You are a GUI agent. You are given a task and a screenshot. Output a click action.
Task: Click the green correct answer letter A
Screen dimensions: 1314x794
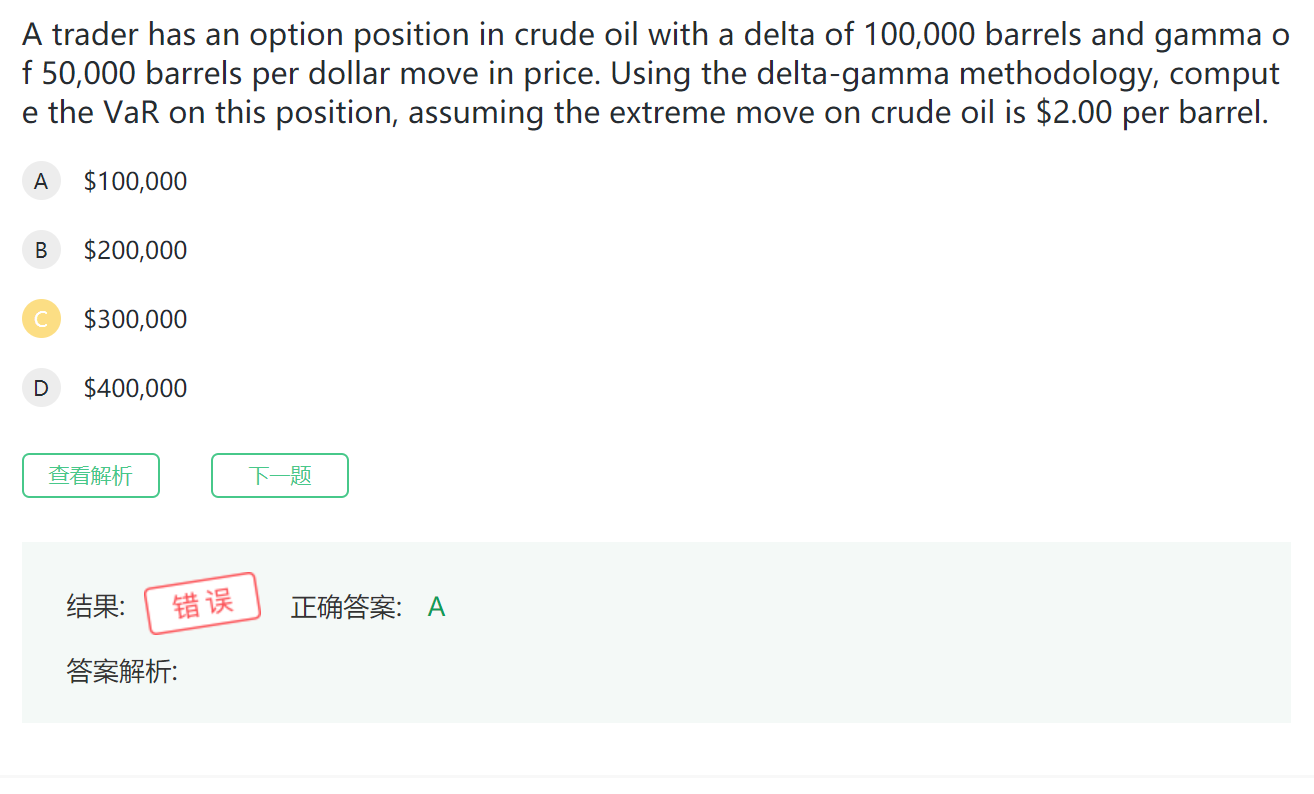tap(436, 607)
